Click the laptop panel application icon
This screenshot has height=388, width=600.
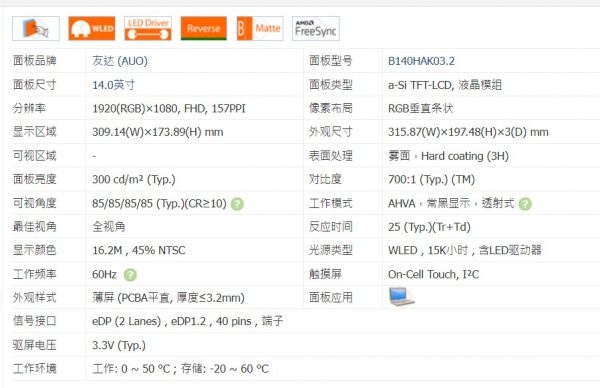[x=401, y=297]
